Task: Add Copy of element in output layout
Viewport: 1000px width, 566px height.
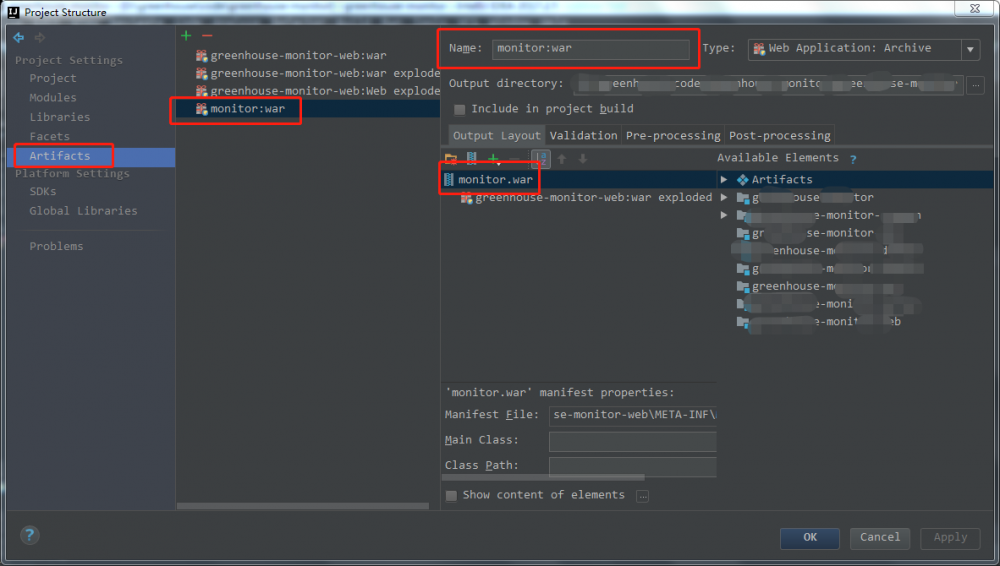Action: [x=494, y=158]
